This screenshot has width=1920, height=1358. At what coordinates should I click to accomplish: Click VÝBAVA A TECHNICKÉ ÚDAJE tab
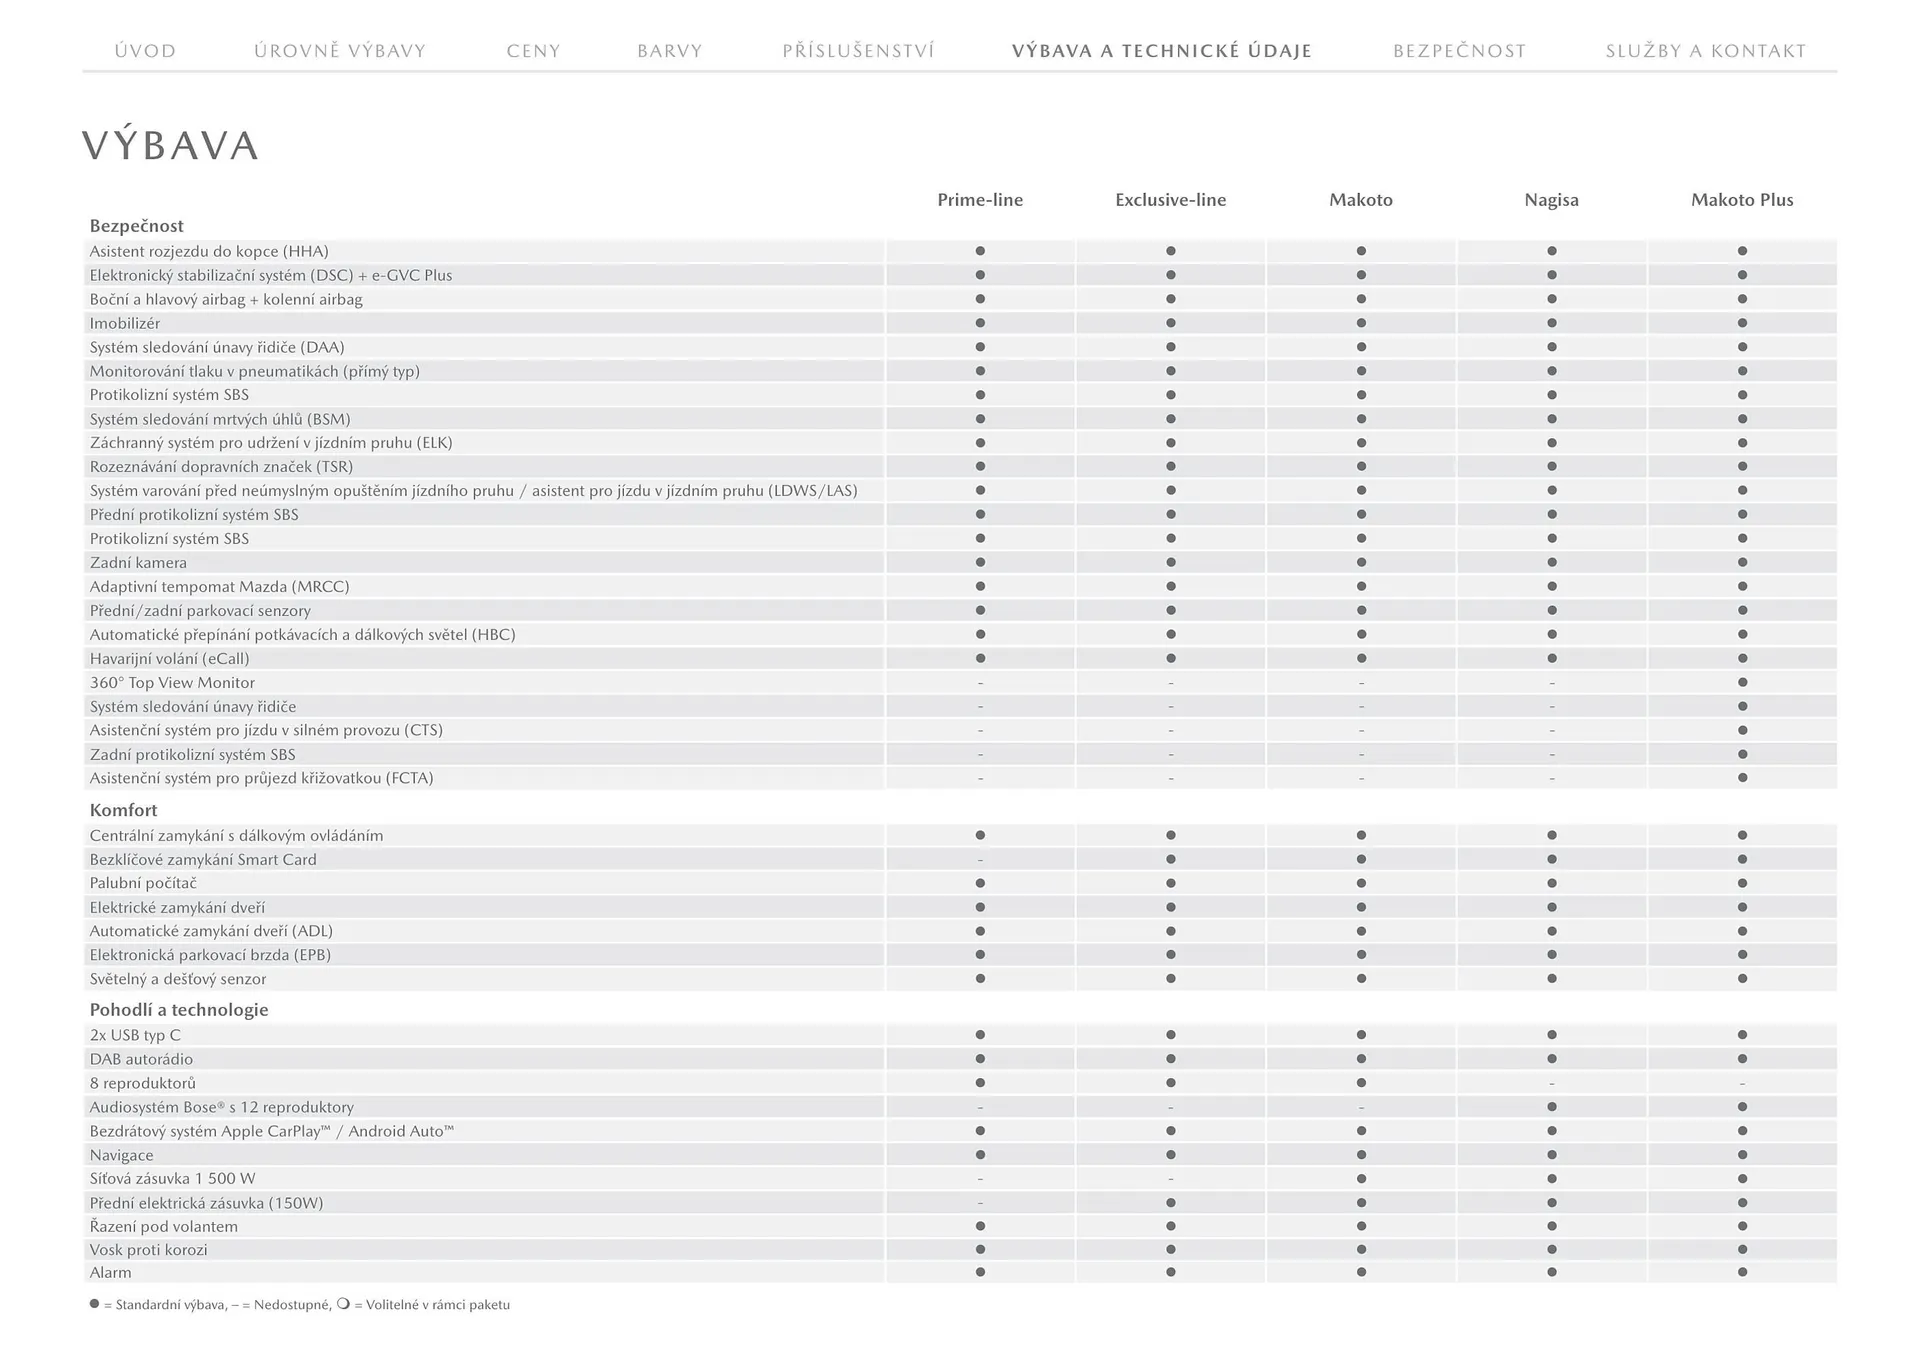[x=1162, y=51]
